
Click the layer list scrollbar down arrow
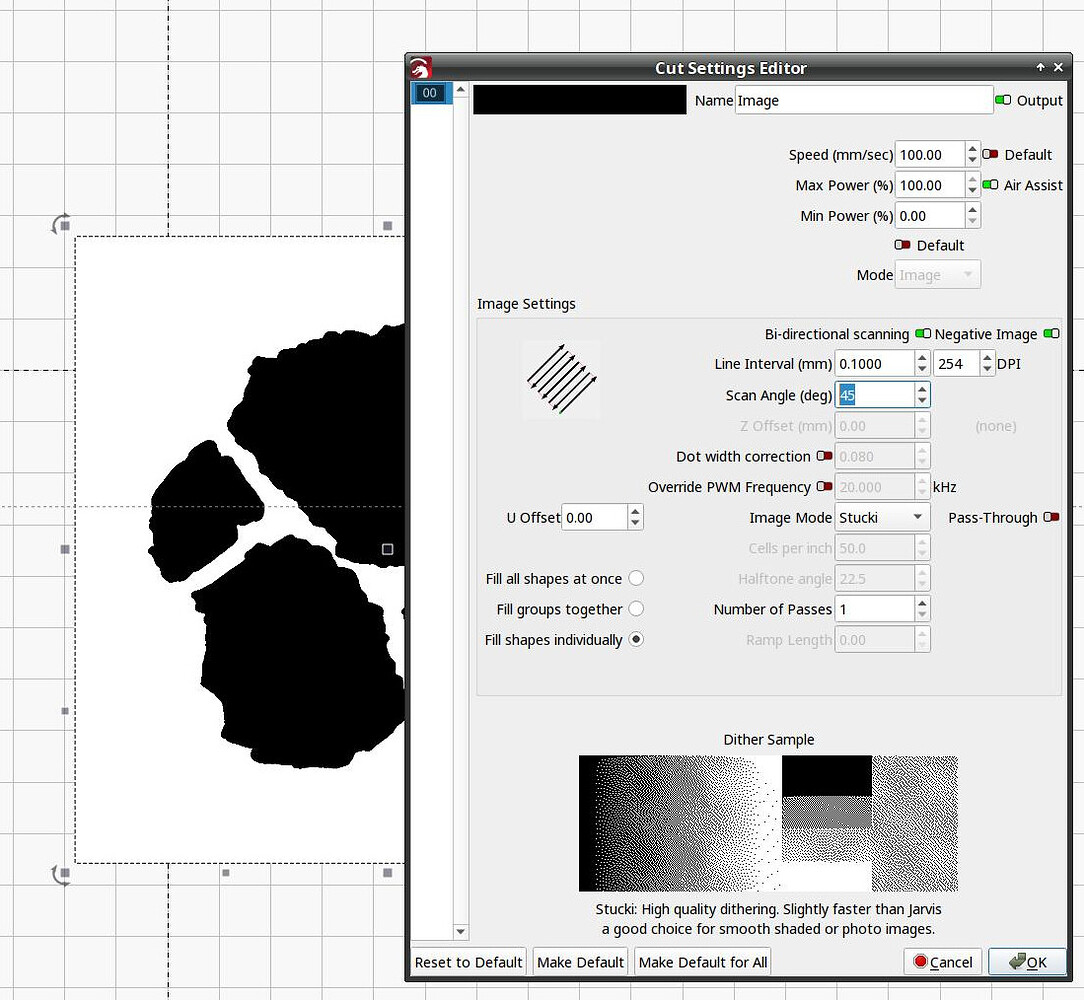[x=461, y=931]
